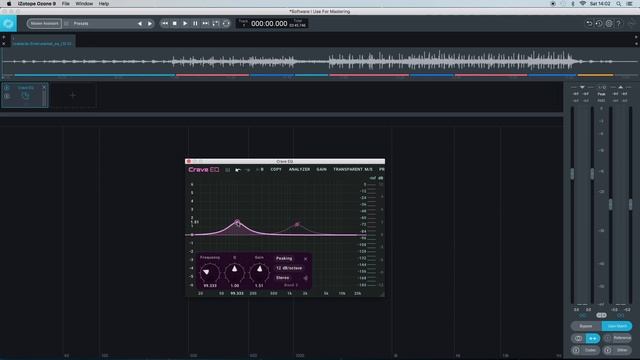
Task: Open TRANSPARENT M/S mode dropdown
Action: (x=353, y=169)
